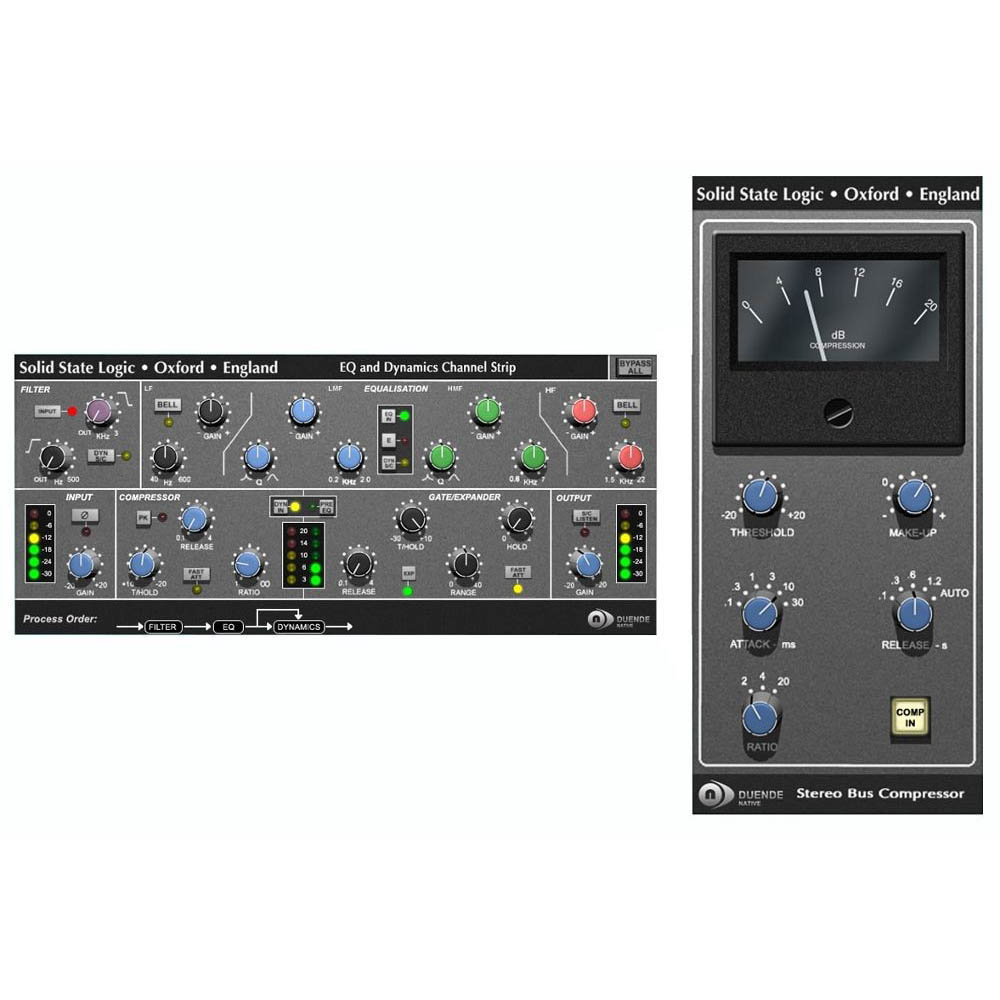Click the Compressor RATIO knob
The height and width of the screenshot is (1000, 1000).
click(247, 564)
